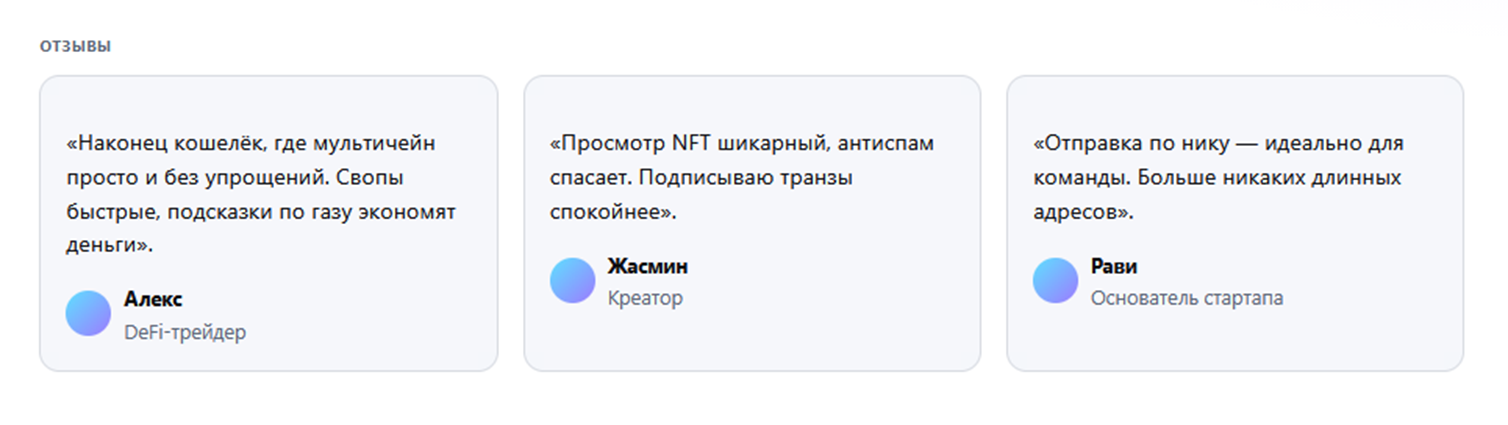The width and height of the screenshot is (1508, 425).
Task: Select the name Алекс
Action: [153, 299]
